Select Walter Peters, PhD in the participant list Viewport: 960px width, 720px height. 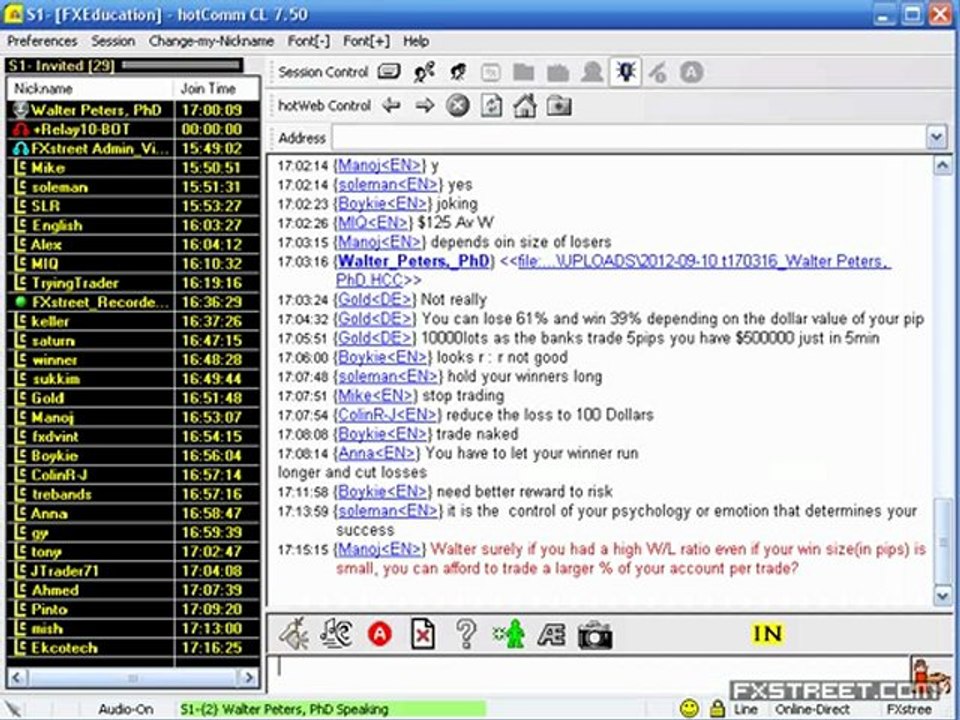pyautogui.click(x=133, y=110)
